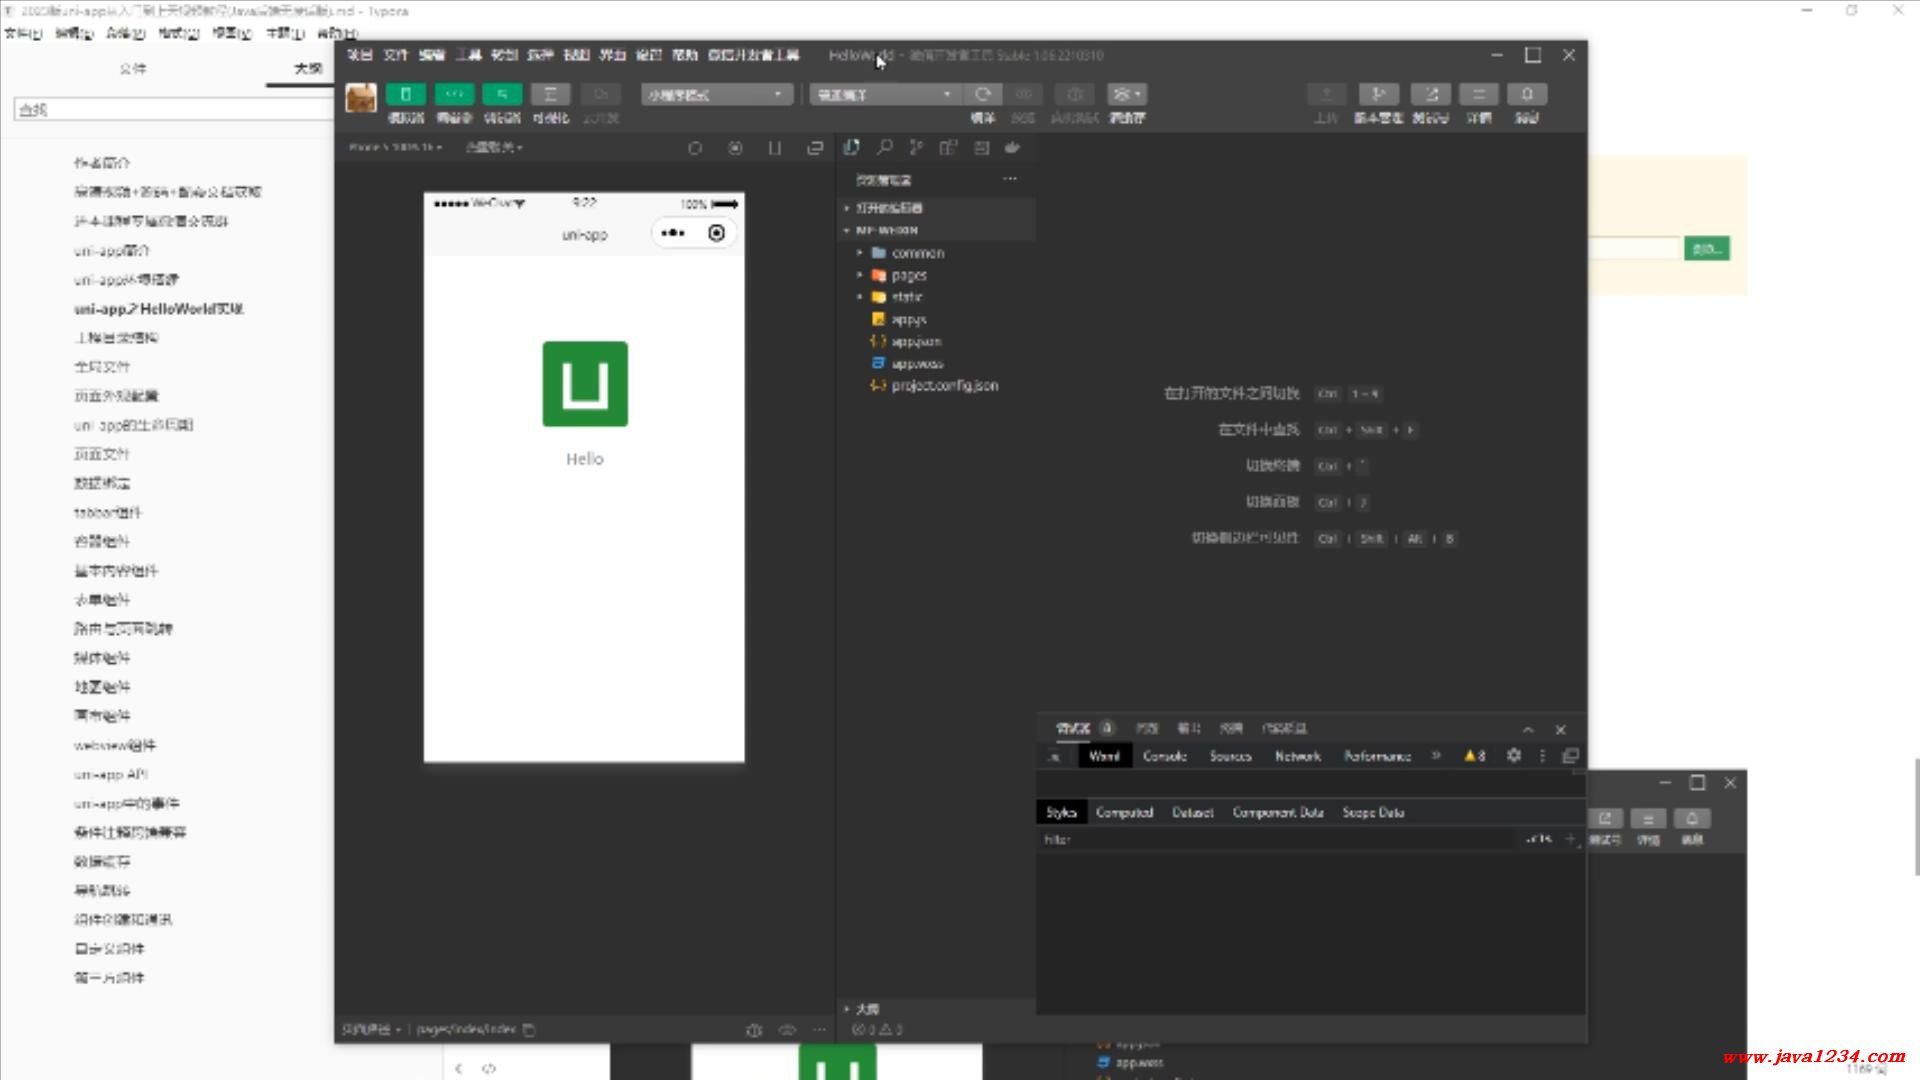This screenshot has height=1080, width=1920.
Task: Click the search magnifier icon in editor bar
Action: coord(884,147)
